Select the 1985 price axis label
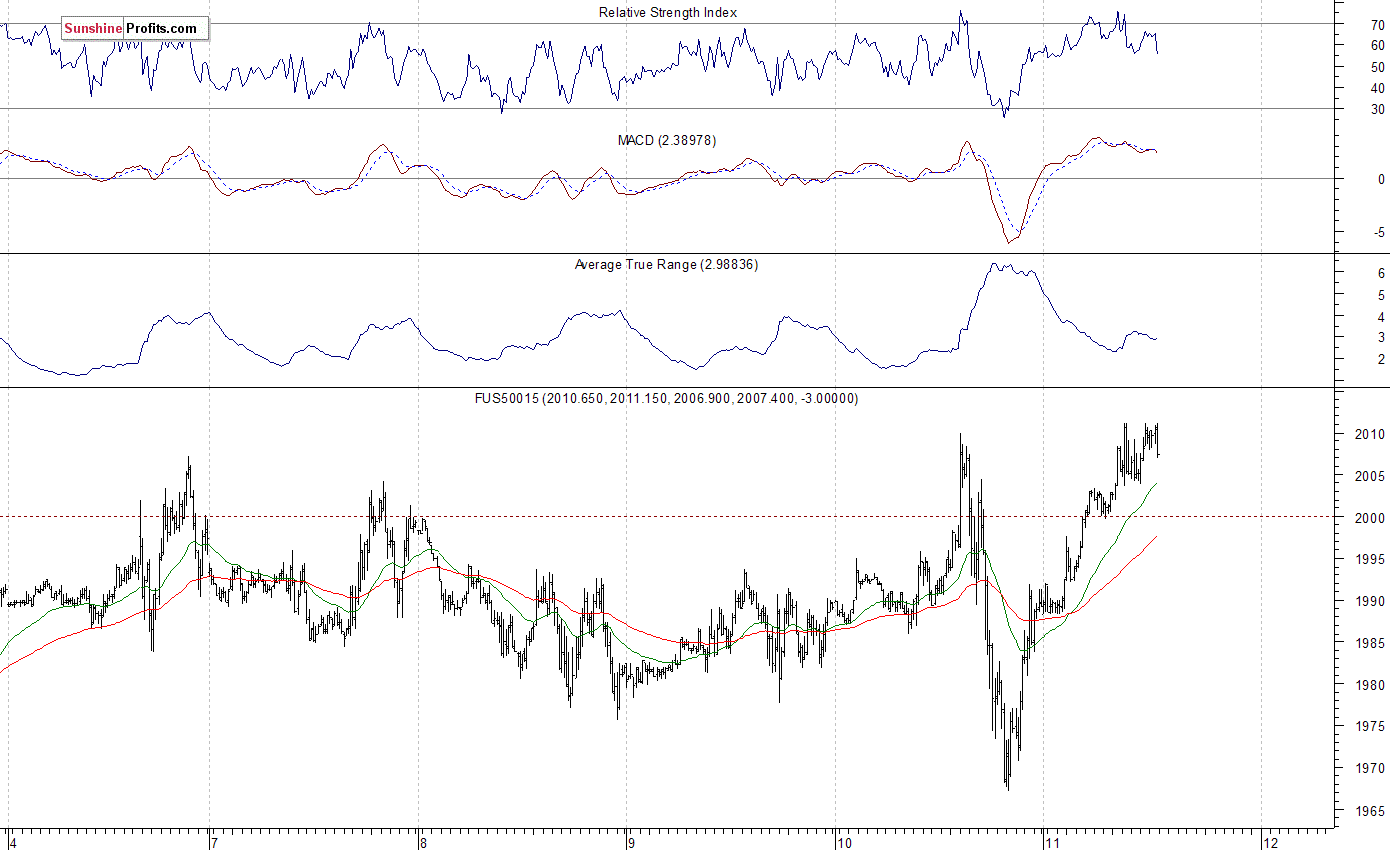The image size is (1390, 850). [1372, 644]
